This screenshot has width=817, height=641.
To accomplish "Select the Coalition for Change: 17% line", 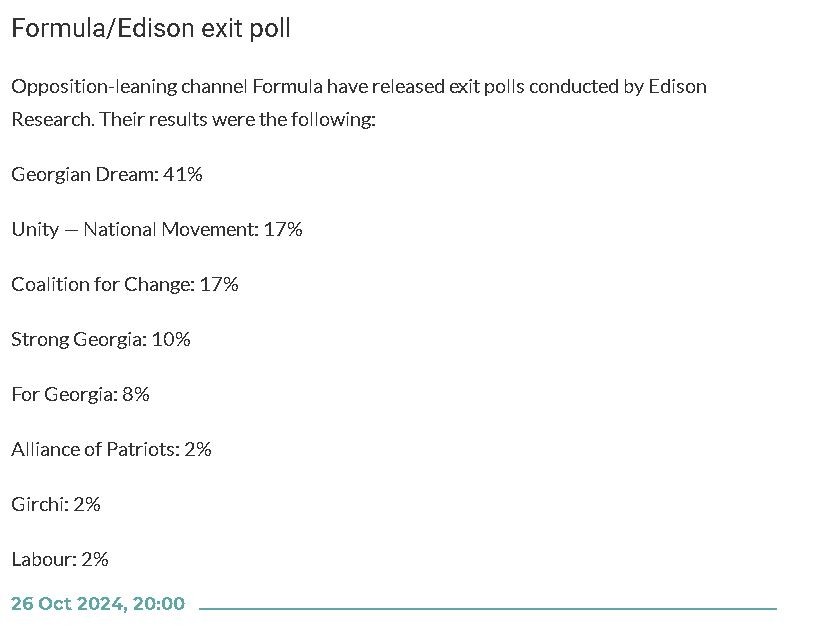I will pos(125,284).
